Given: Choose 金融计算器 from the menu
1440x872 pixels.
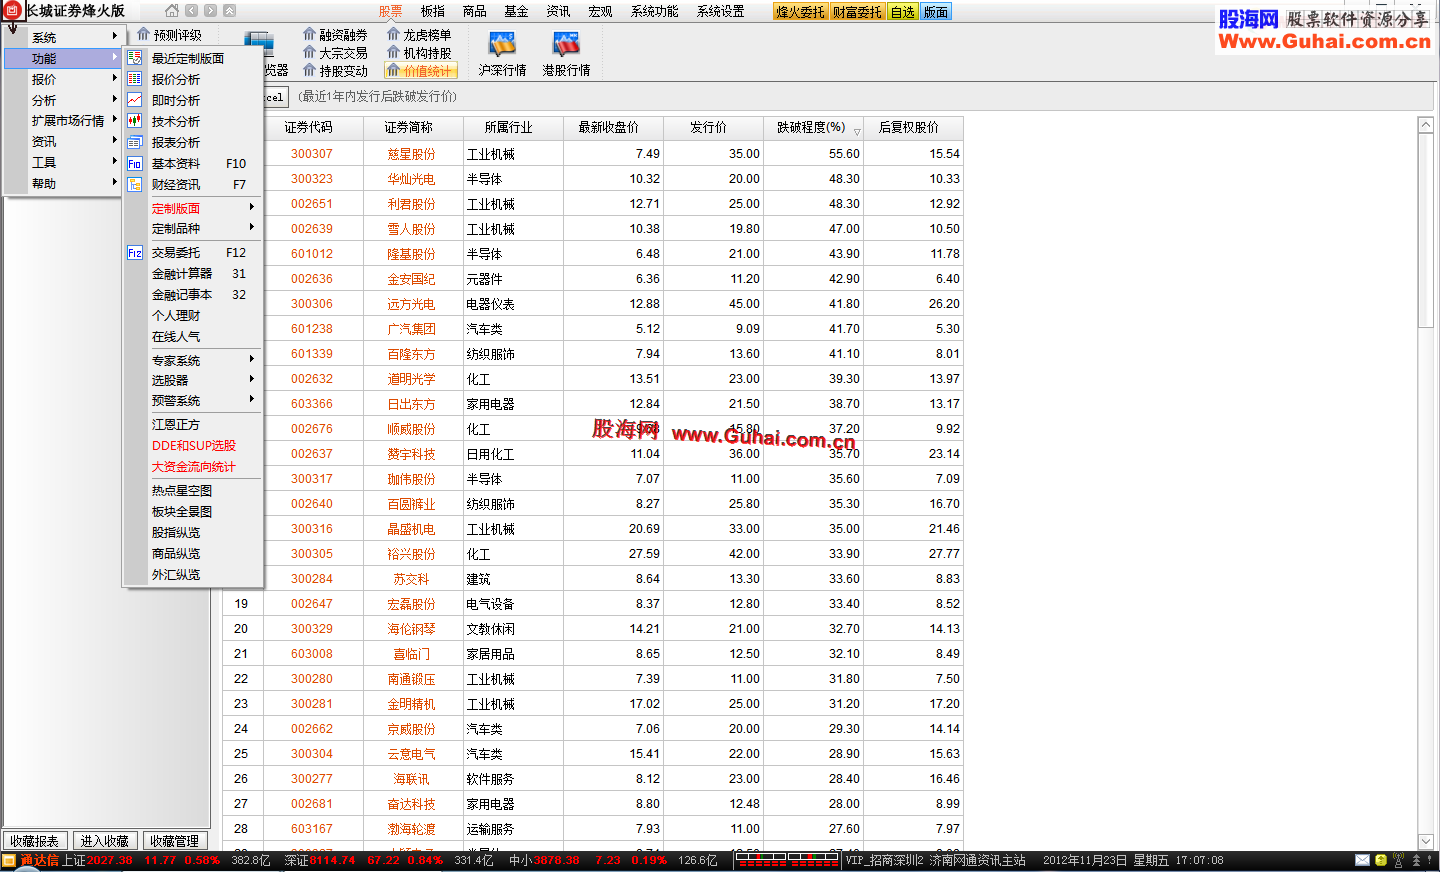Looking at the screenshot, I should [x=193, y=274].
